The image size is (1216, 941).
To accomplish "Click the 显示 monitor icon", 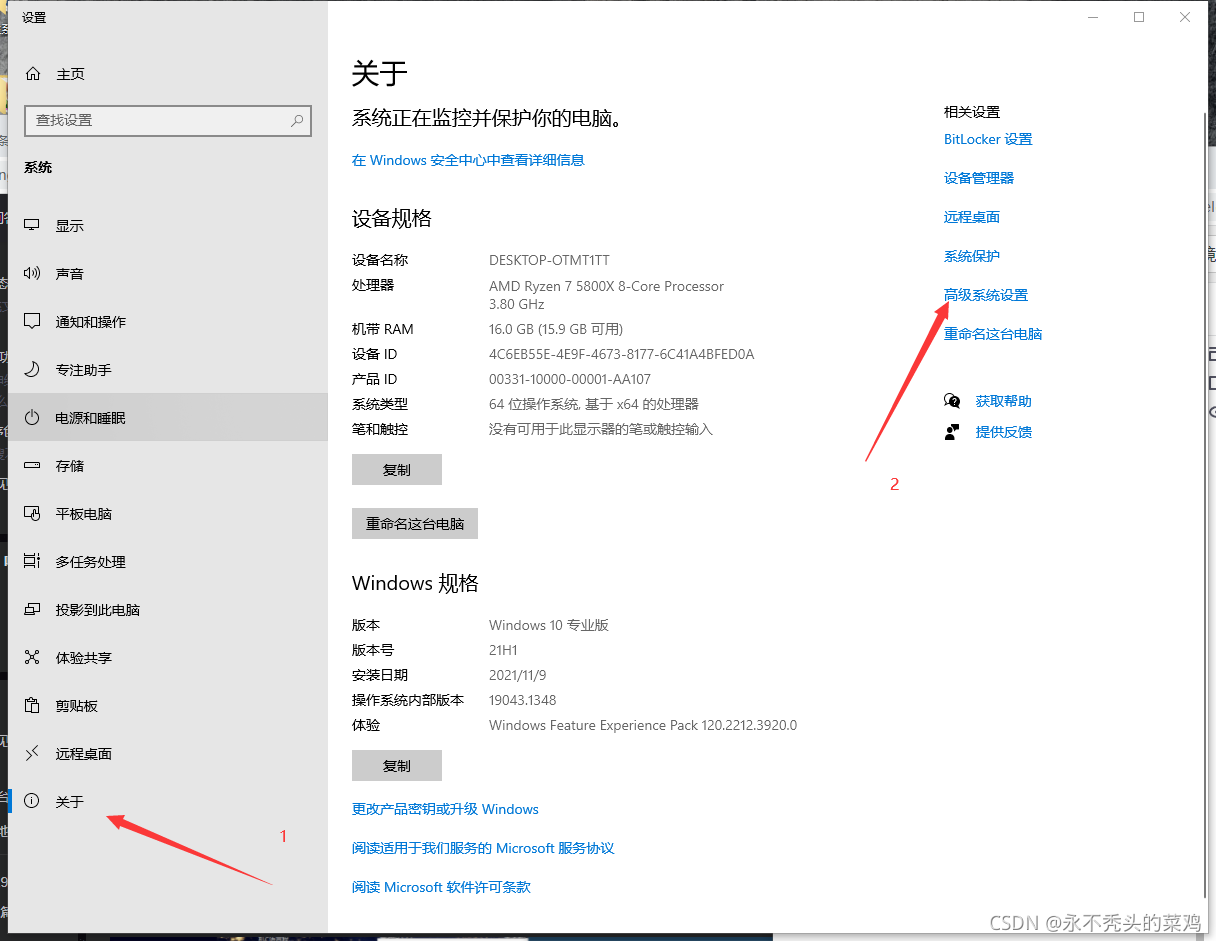I will click(x=33, y=226).
